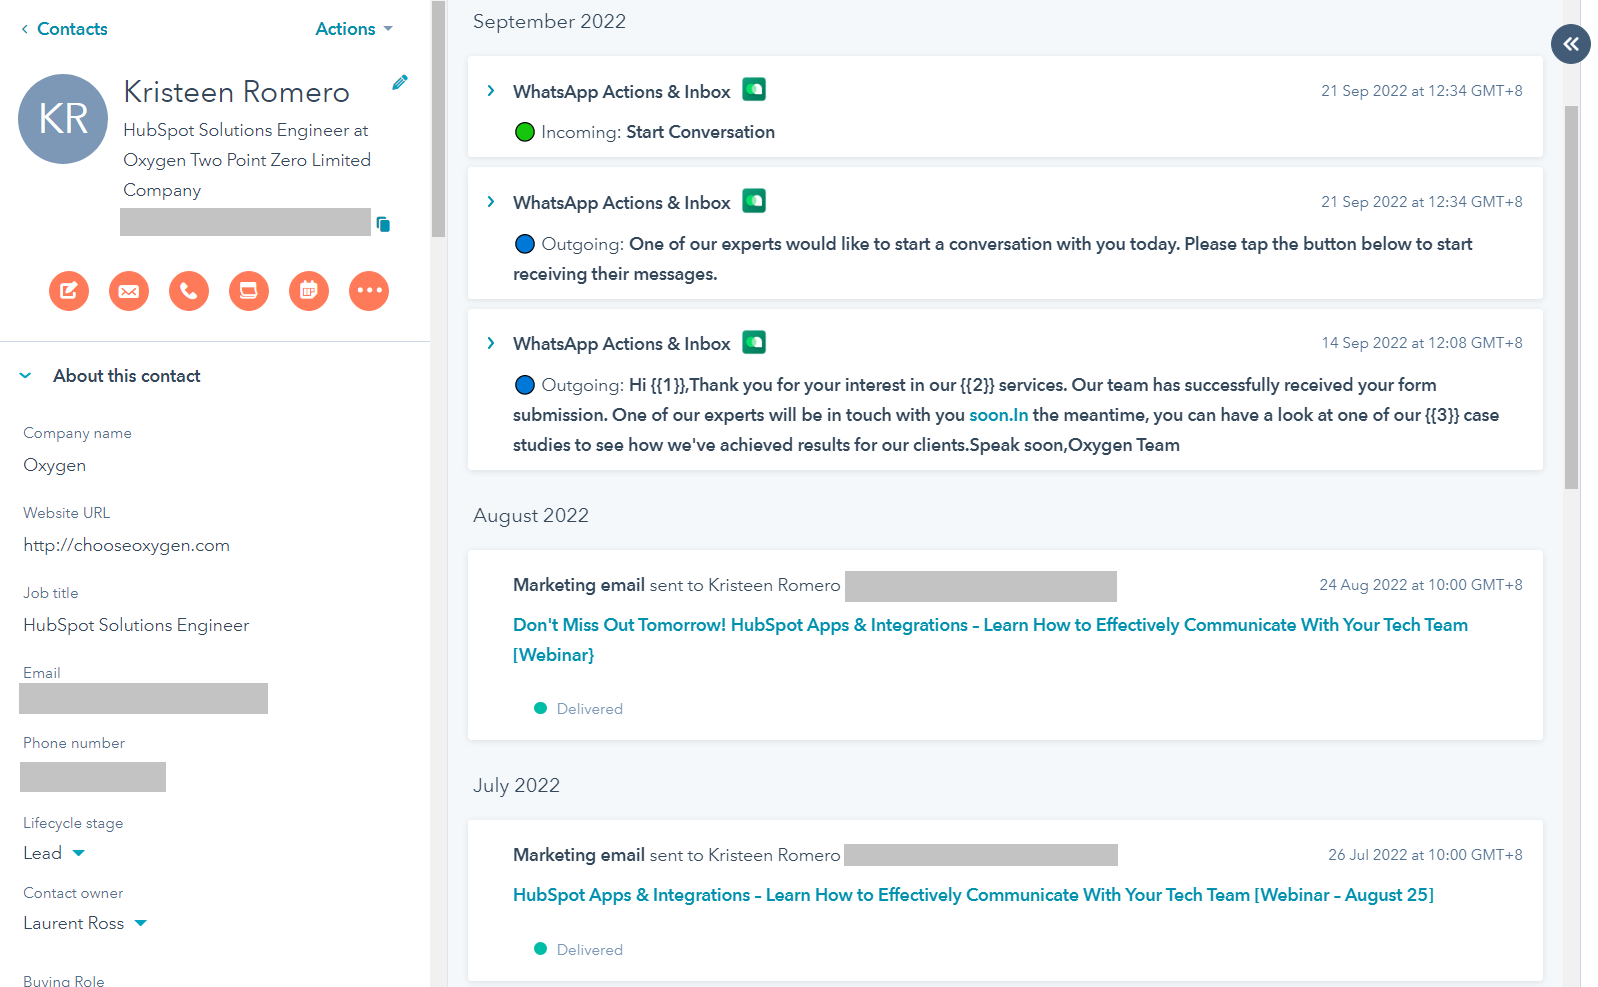
Task: Collapse the right sidebar with the double-chevron button
Action: (1570, 44)
